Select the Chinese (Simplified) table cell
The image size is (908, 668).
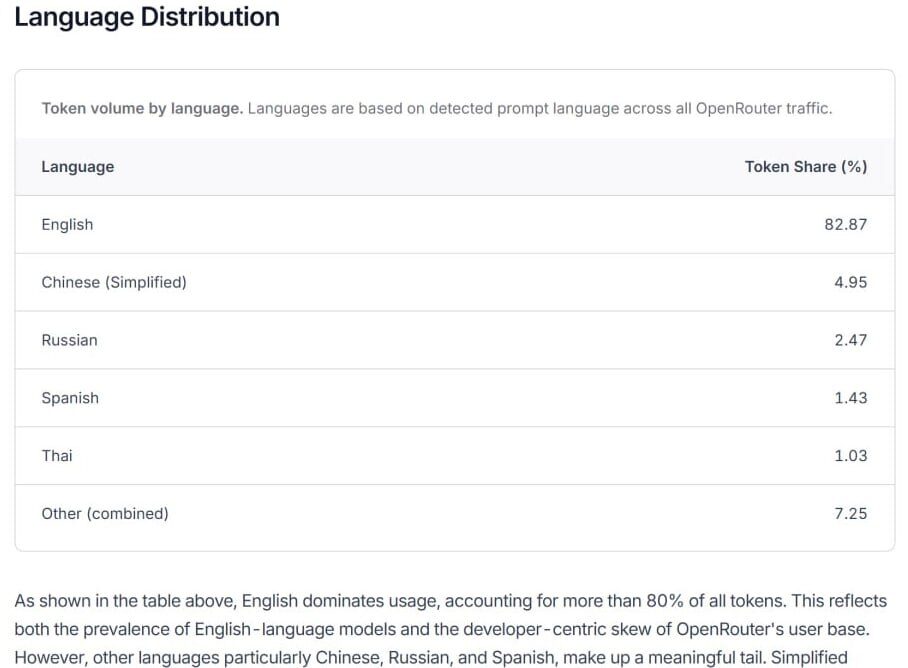[x=114, y=283]
